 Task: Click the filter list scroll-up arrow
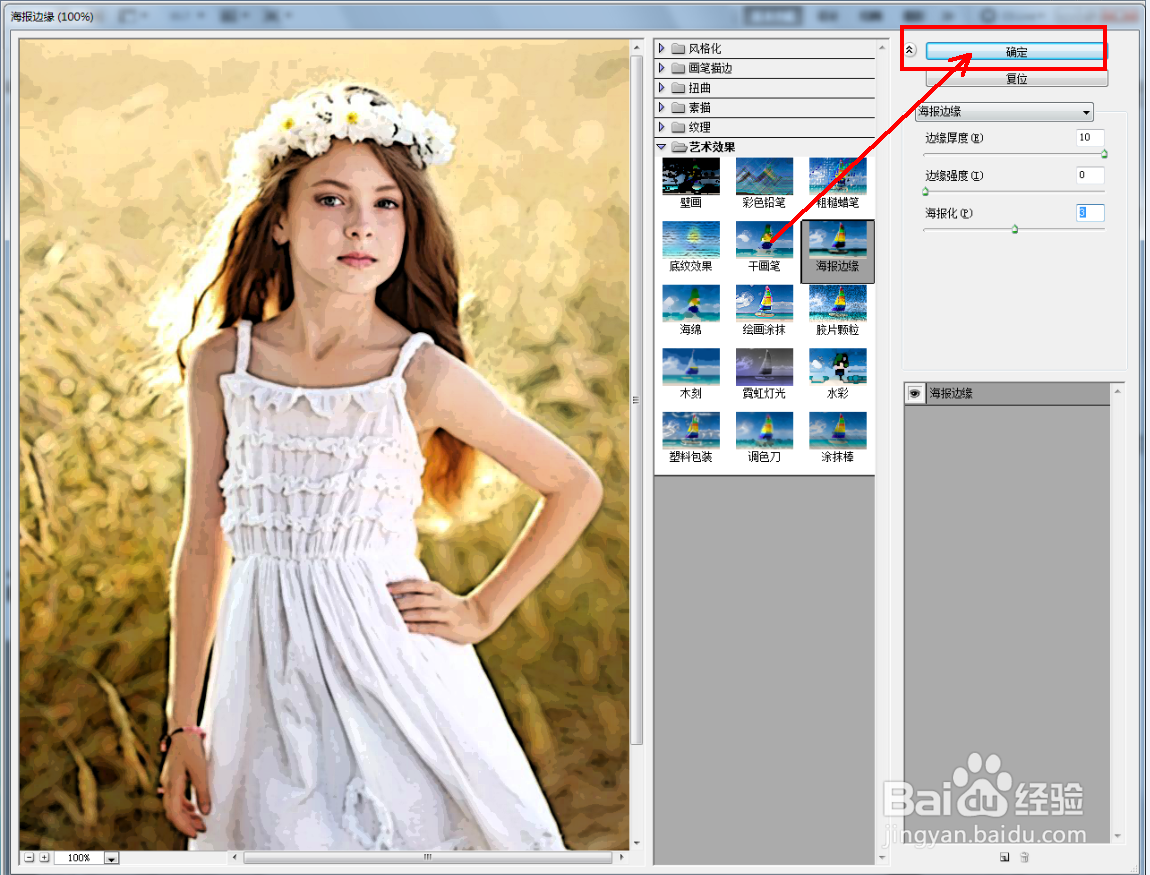click(x=882, y=48)
